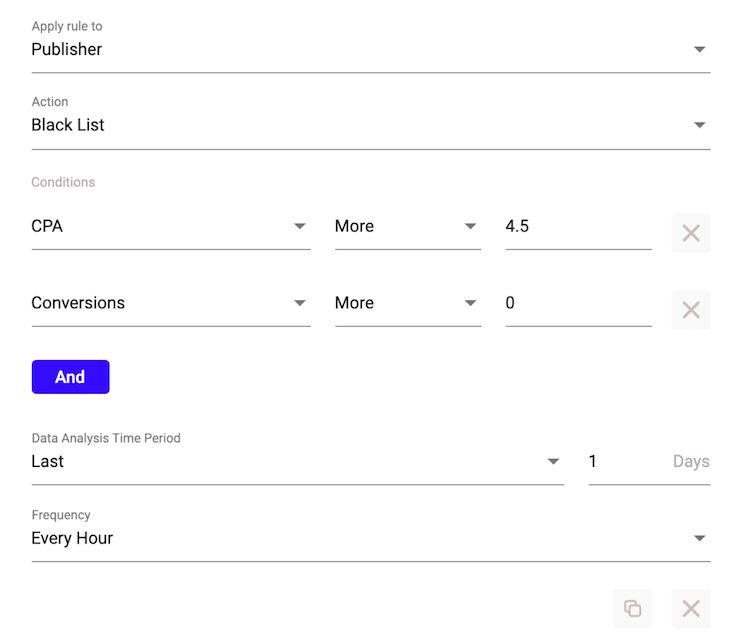Remove the CPA condition row
This screenshot has width=750, height=637.
tap(691, 233)
